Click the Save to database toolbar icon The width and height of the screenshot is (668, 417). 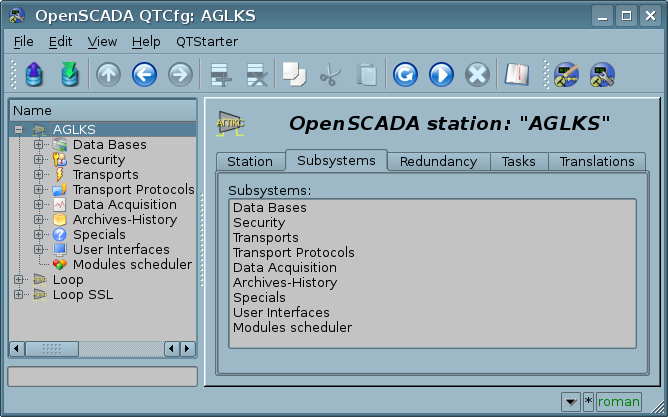(68, 75)
